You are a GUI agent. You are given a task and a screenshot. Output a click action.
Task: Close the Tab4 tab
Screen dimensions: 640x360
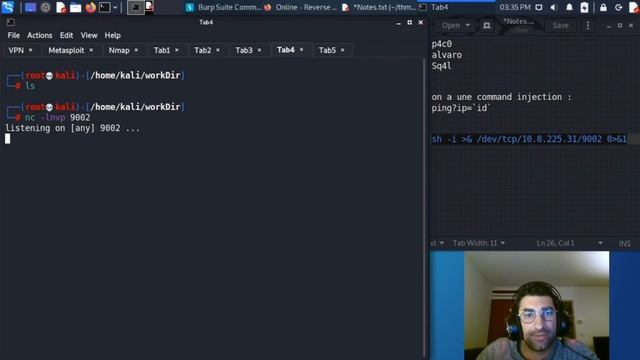pyautogui.click(x=301, y=50)
